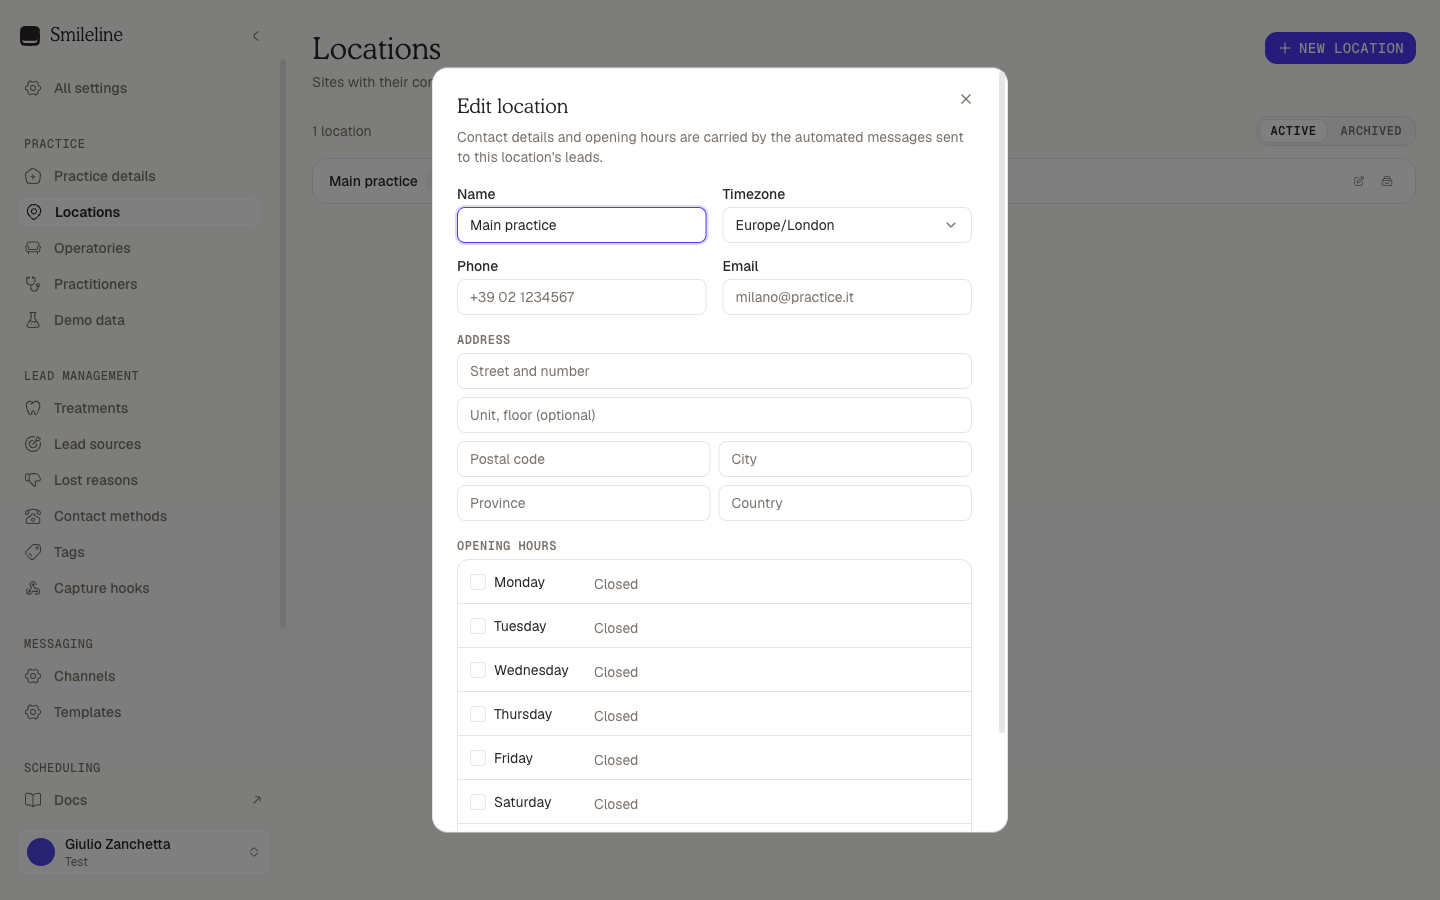Click the dialog vertical scrollbar
The width and height of the screenshot is (1440, 900).
click(1002, 404)
